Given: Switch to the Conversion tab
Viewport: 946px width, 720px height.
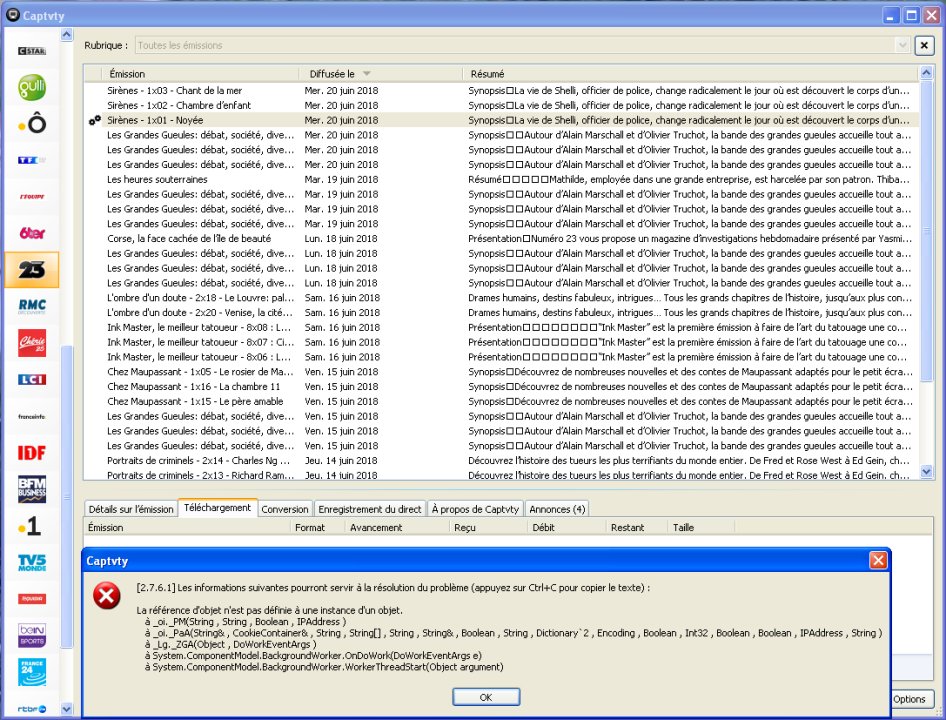Looking at the screenshot, I should [x=285, y=509].
